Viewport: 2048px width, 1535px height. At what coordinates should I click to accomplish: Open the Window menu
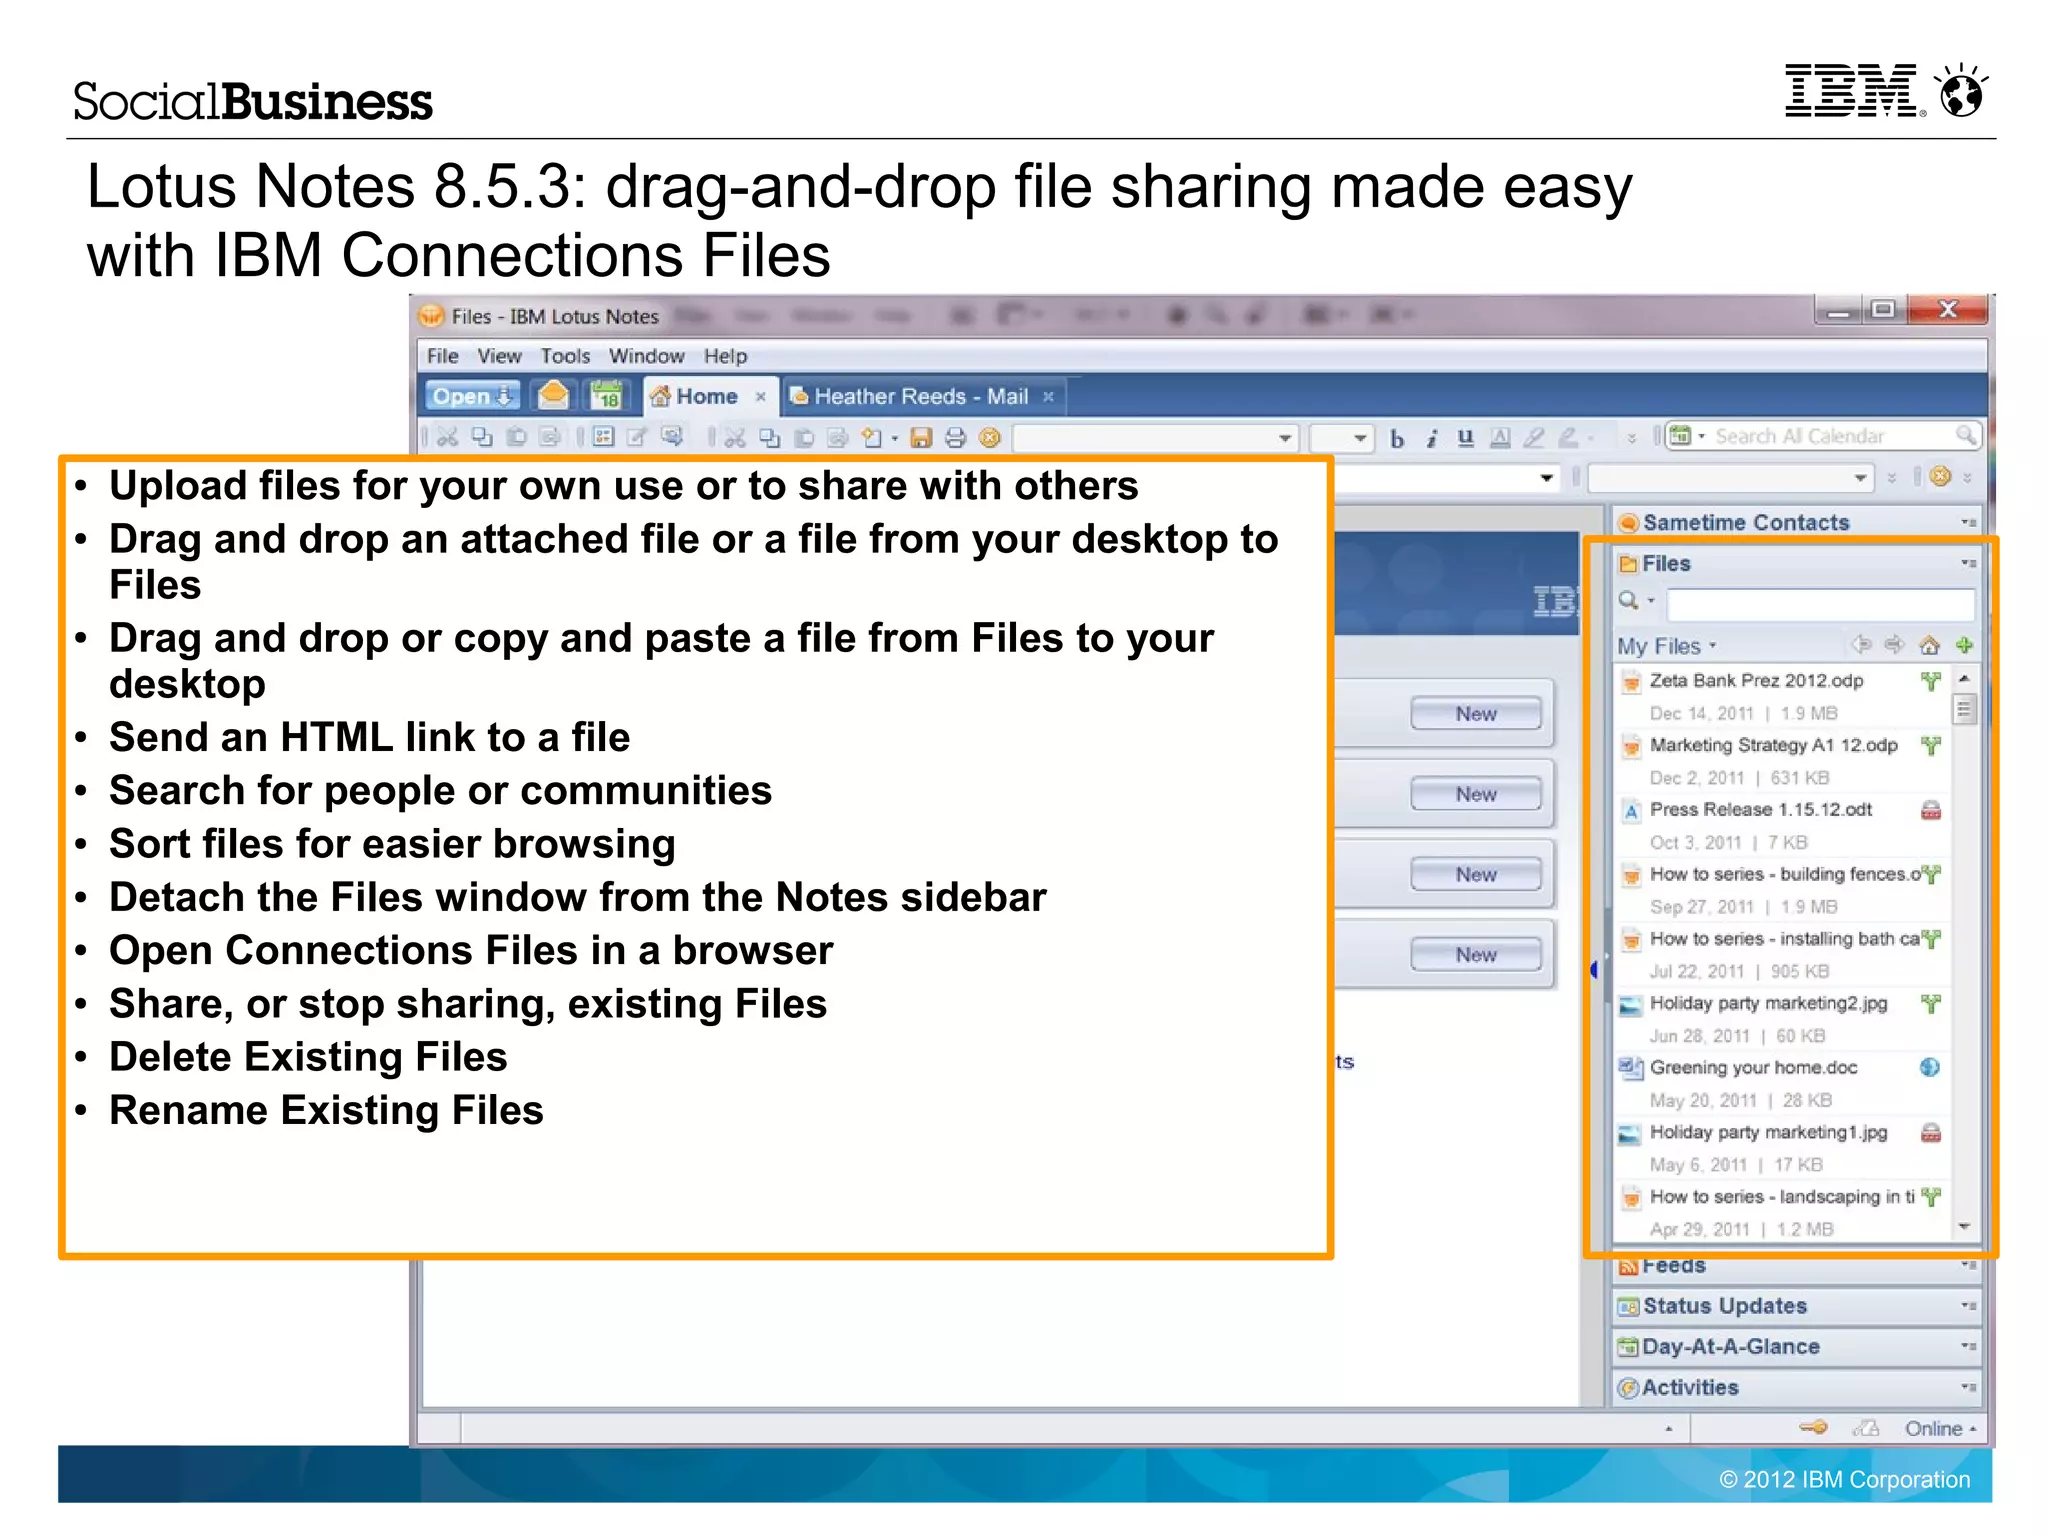(x=646, y=356)
